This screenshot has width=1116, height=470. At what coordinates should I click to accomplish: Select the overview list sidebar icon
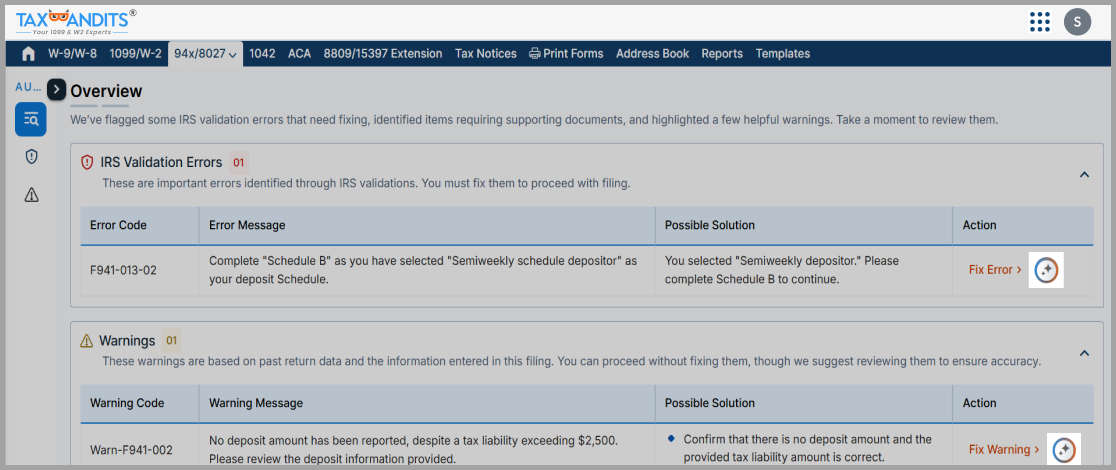tap(30, 120)
